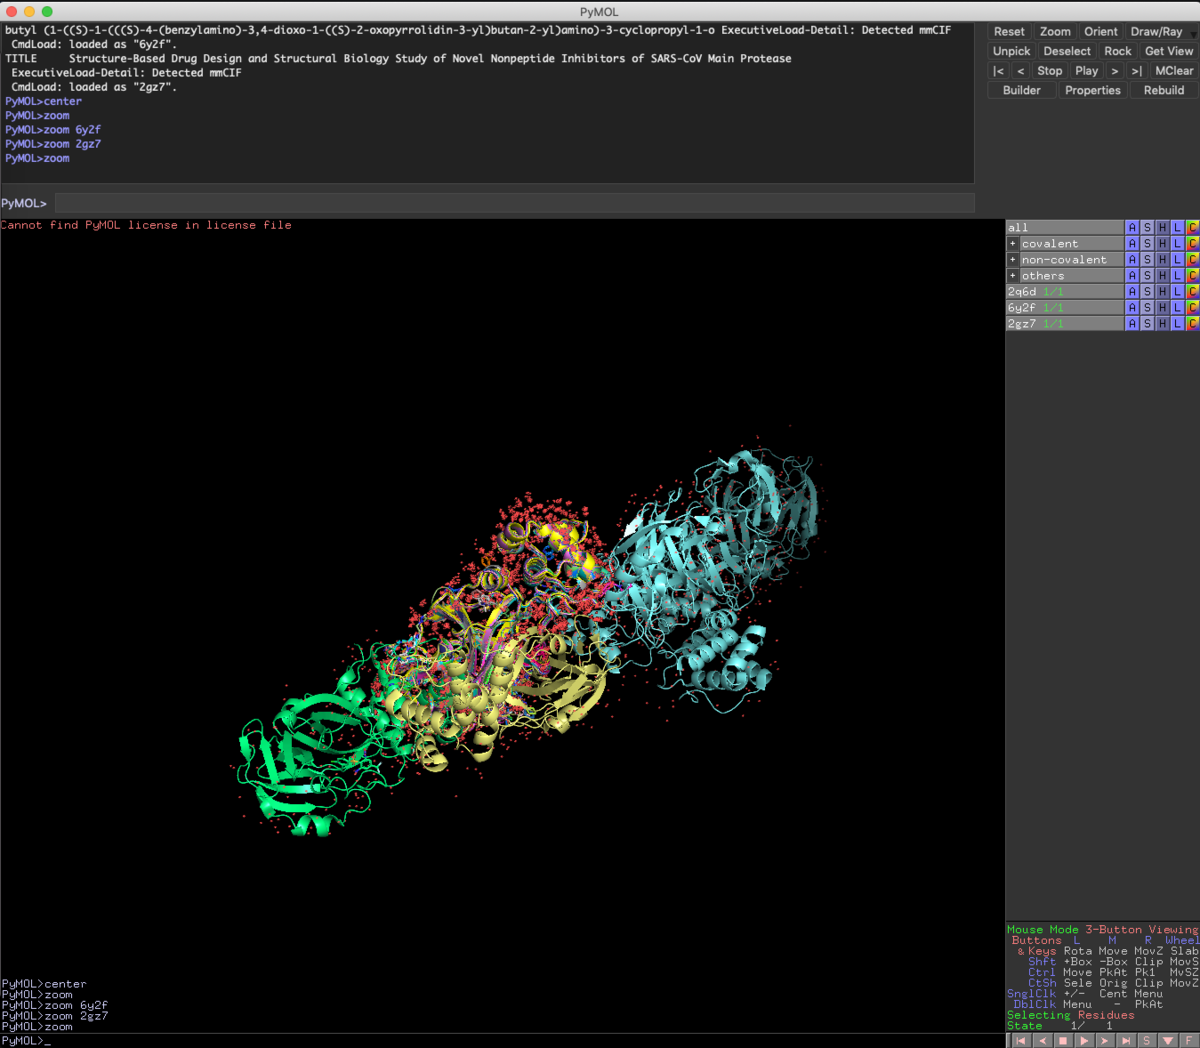
Task: Open the Builder panel
Action: pos(1022,90)
